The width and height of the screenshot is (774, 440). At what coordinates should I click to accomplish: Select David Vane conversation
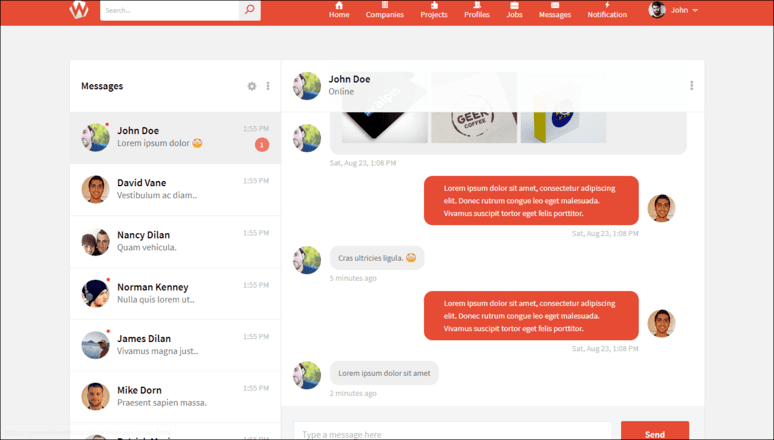click(x=175, y=189)
